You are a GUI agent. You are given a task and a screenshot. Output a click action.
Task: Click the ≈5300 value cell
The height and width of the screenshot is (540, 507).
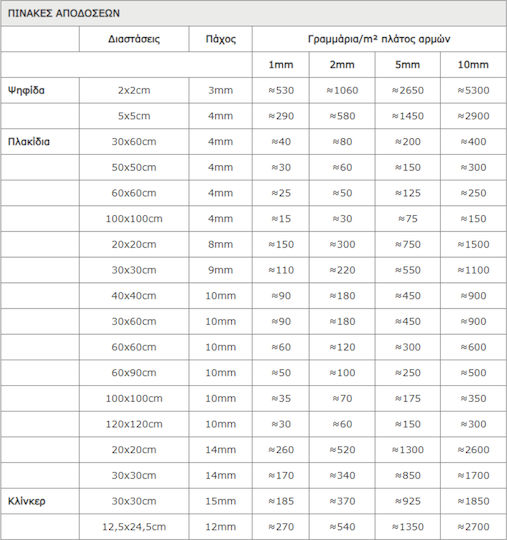(x=473, y=91)
